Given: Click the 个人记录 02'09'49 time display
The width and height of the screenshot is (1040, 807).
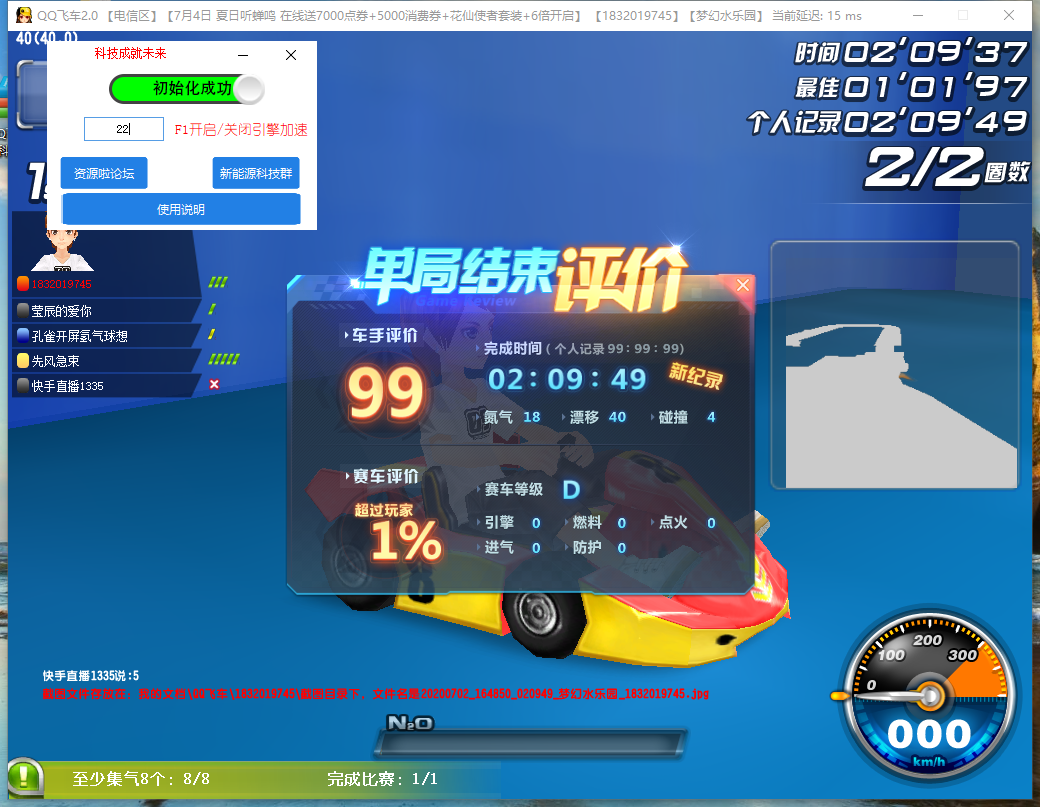Looking at the screenshot, I should pos(887,122).
